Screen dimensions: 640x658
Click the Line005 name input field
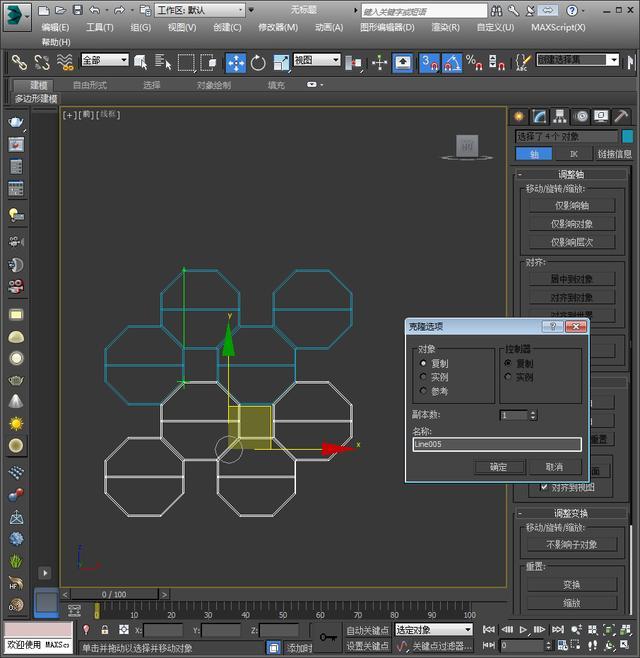click(x=496, y=445)
